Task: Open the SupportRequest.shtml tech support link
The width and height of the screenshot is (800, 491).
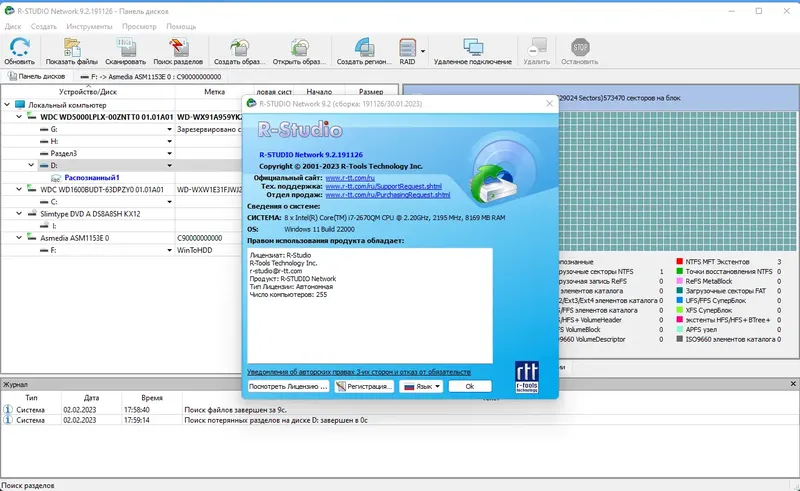Action: point(384,186)
